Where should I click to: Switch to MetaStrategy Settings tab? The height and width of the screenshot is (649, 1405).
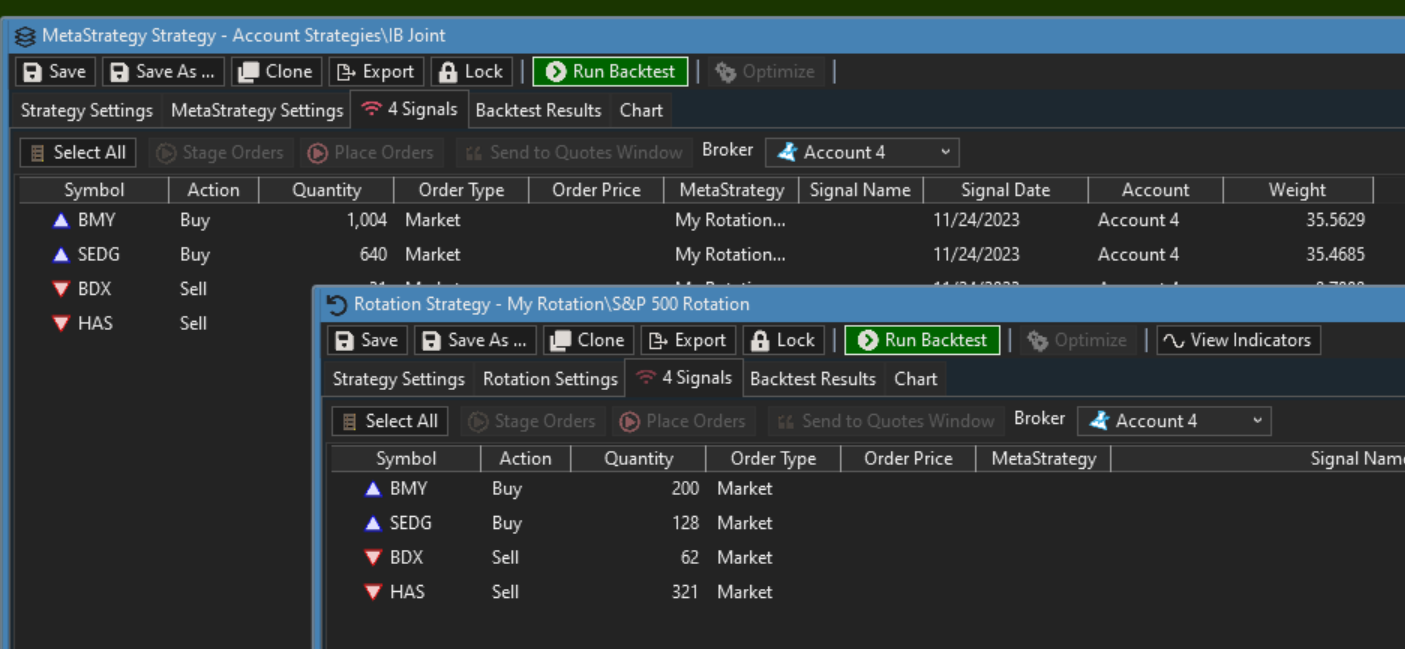click(x=257, y=110)
